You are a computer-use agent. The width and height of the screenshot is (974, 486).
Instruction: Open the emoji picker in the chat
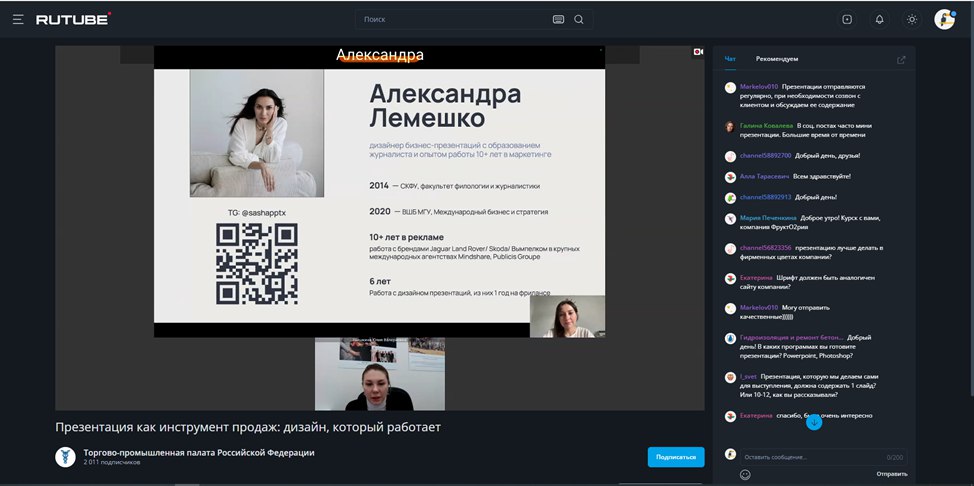(745, 474)
